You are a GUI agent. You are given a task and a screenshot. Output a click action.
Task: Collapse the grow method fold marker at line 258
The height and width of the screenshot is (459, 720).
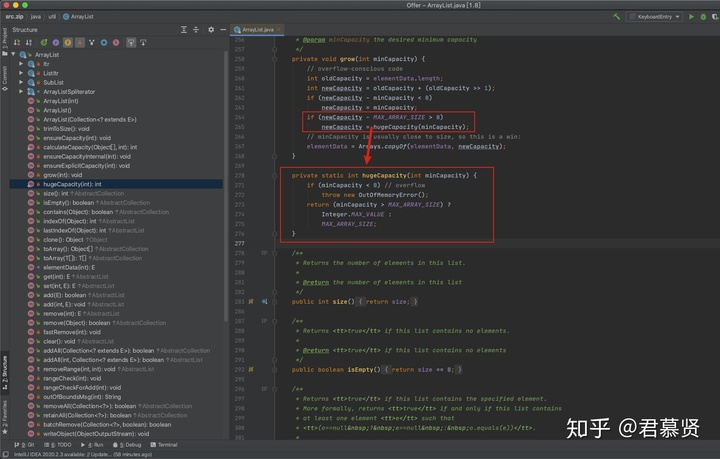275,59
